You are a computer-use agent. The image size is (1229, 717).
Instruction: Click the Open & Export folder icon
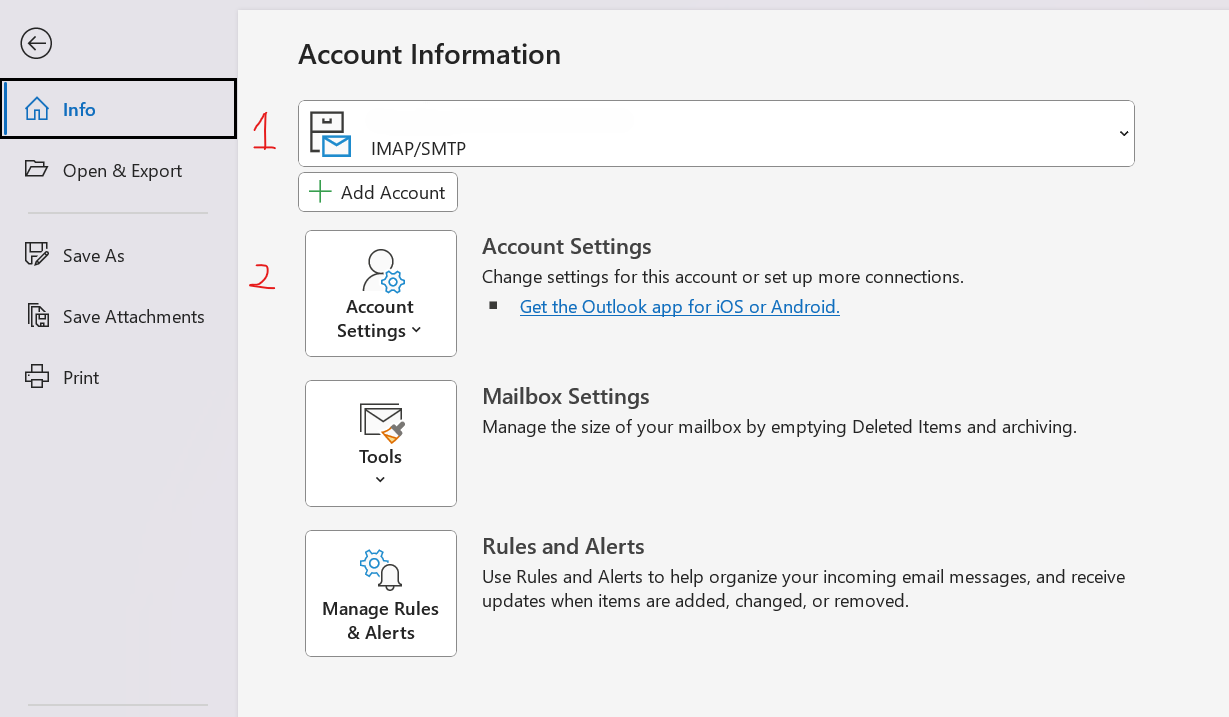[37, 169]
